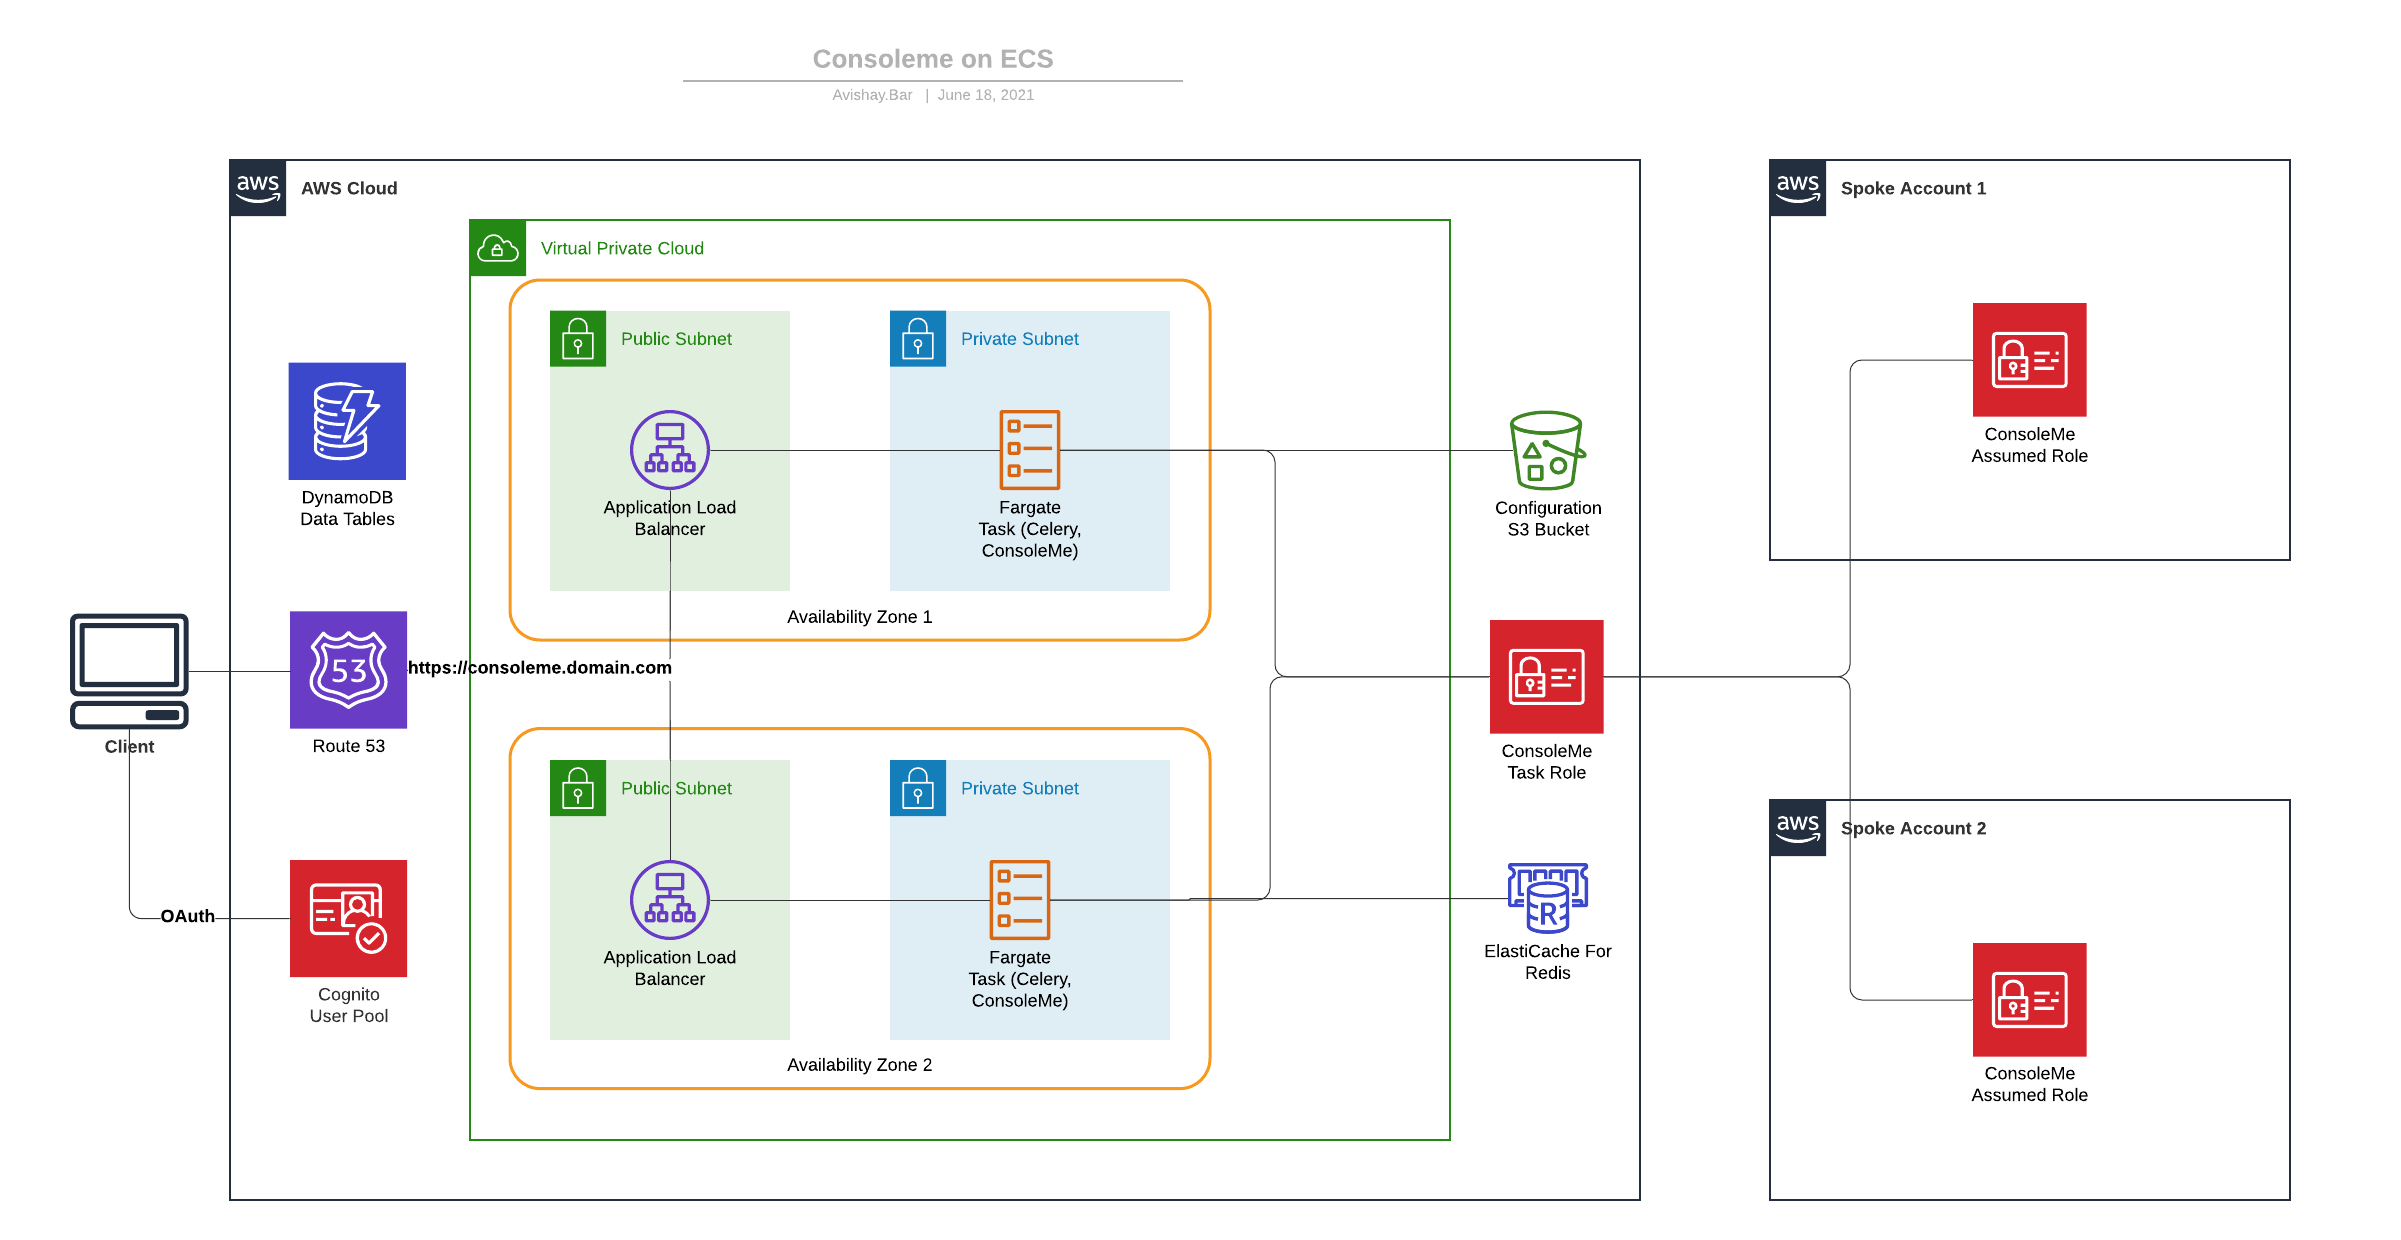Screen dimensions: 2401x1240
Task: Click the ElastiCache For Redis icon
Action: coord(1548,898)
